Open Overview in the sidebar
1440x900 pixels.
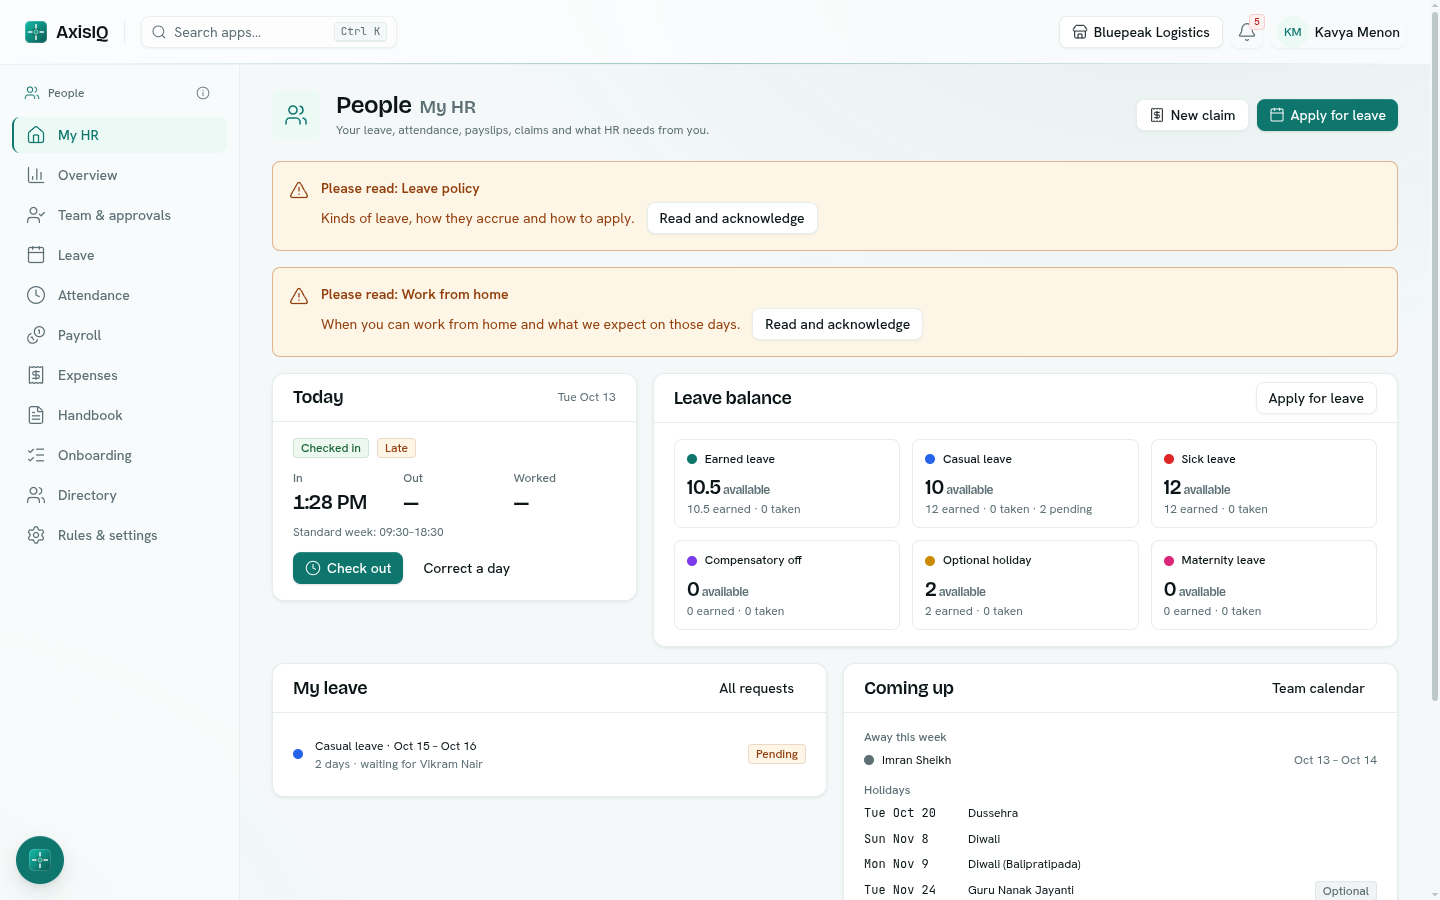(x=120, y=175)
